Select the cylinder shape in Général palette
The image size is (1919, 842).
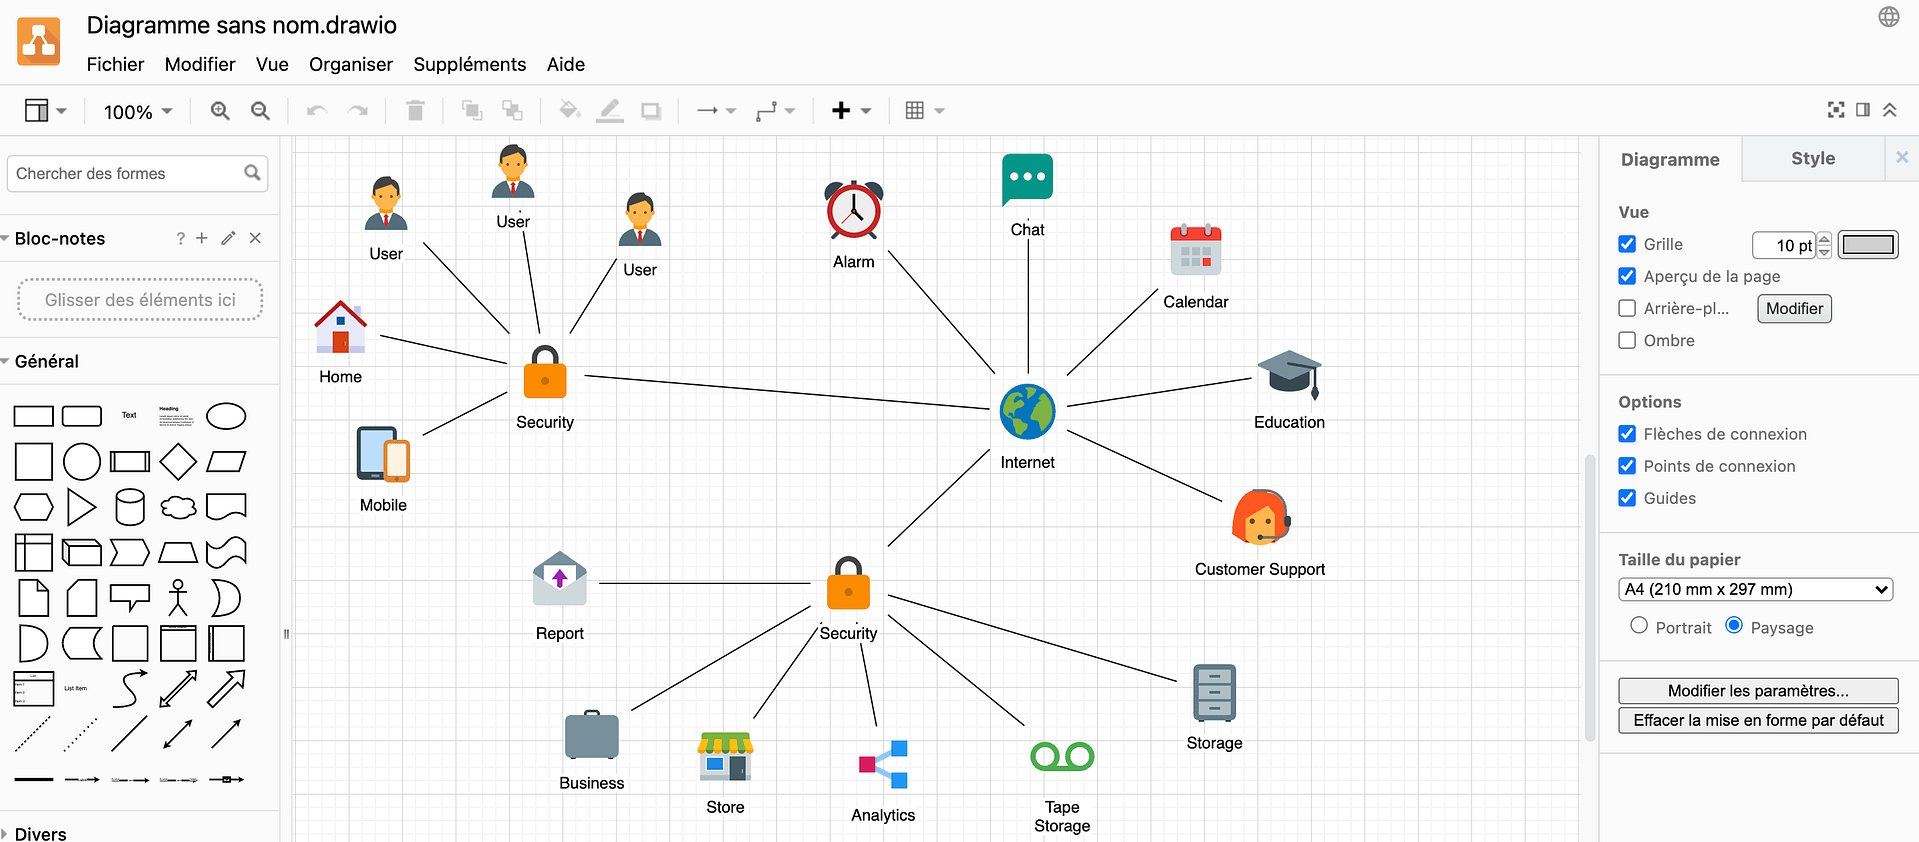(130, 507)
